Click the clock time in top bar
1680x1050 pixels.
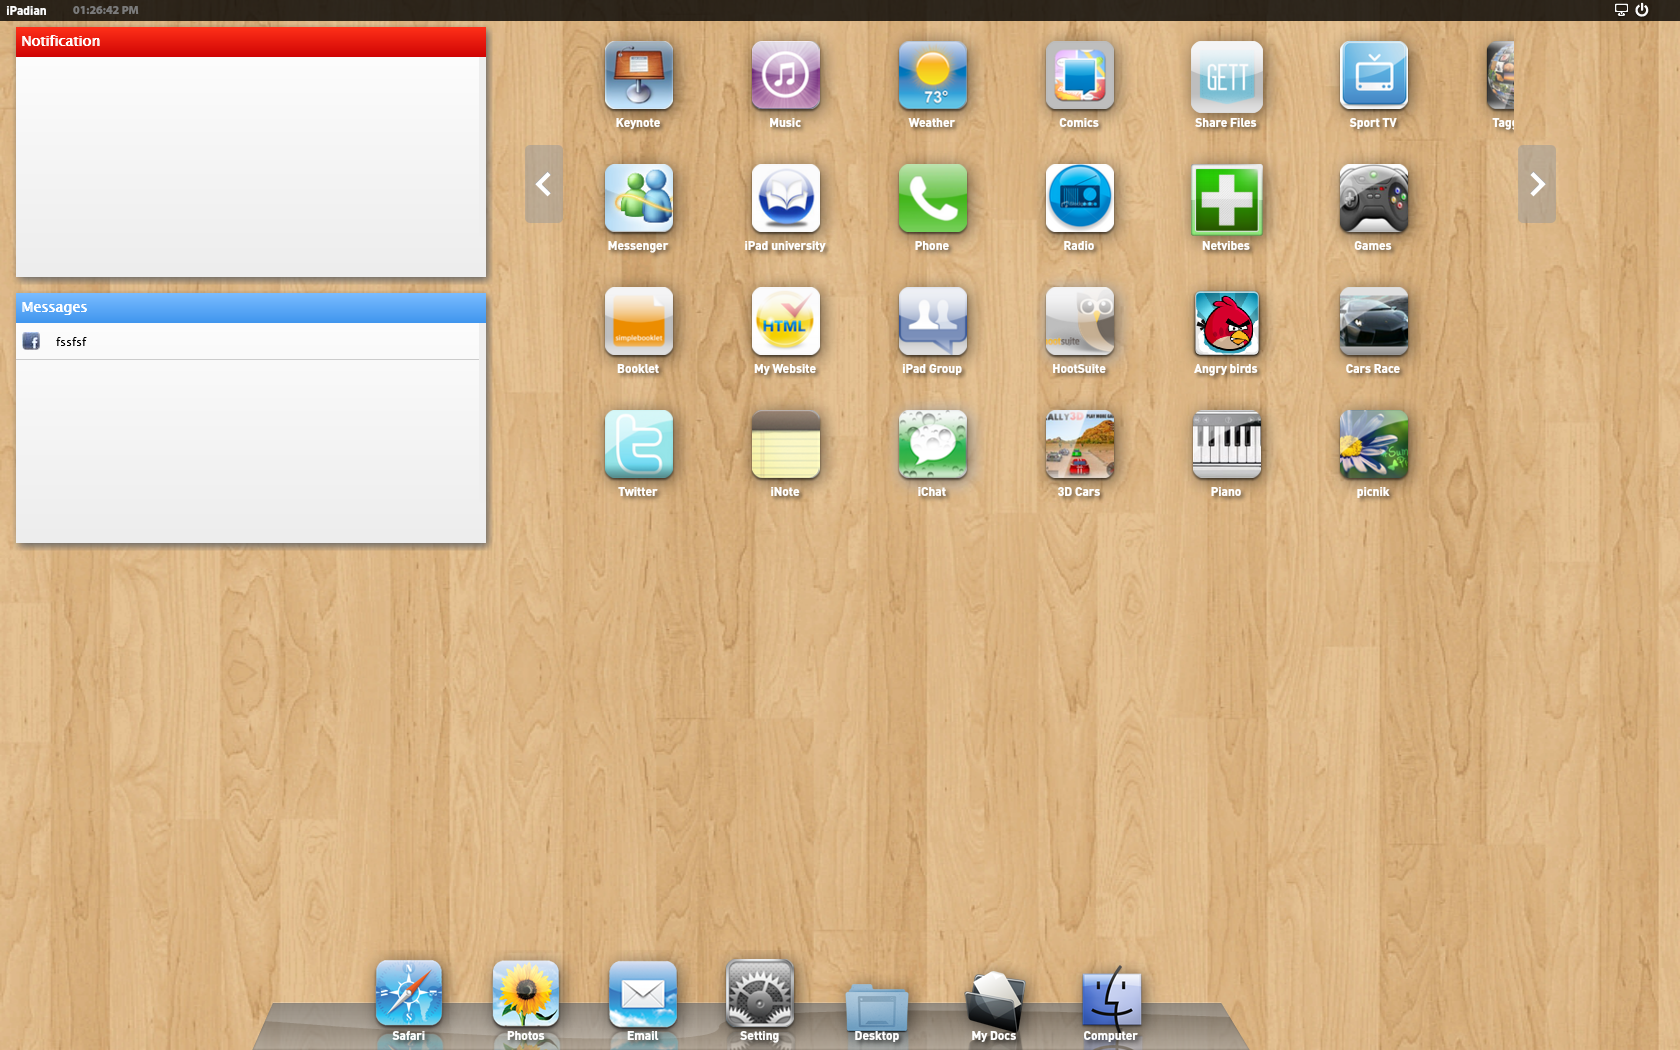pyautogui.click(x=105, y=10)
